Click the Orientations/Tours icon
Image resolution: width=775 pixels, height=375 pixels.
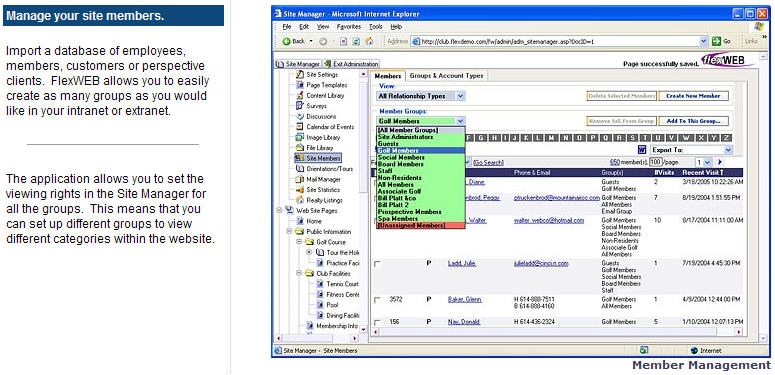coord(300,168)
